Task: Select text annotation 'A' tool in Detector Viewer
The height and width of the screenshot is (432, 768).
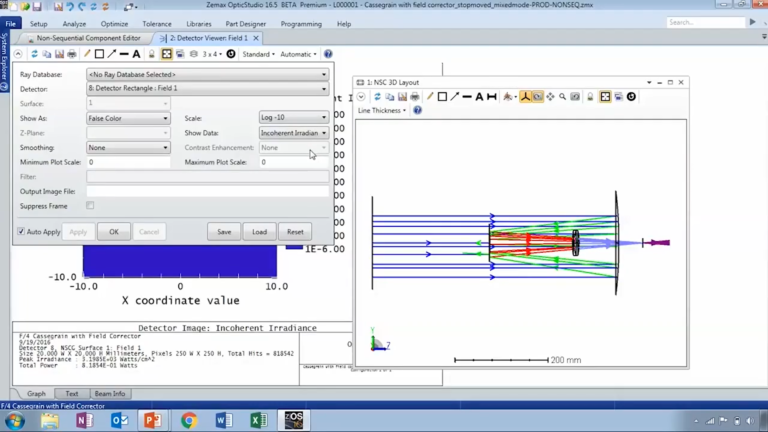Action: tap(136, 54)
